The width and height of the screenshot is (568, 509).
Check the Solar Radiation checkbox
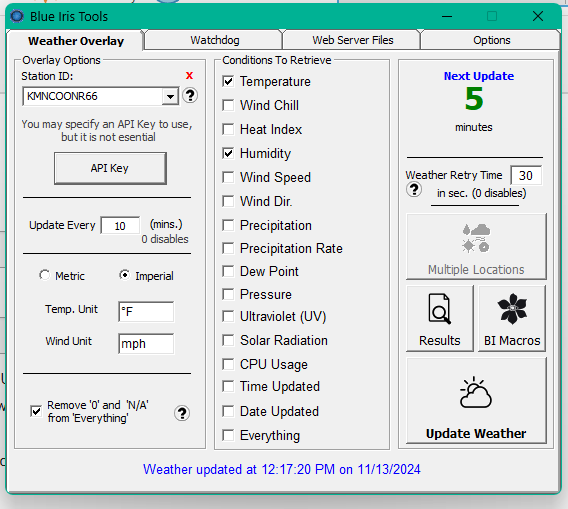pos(228,341)
